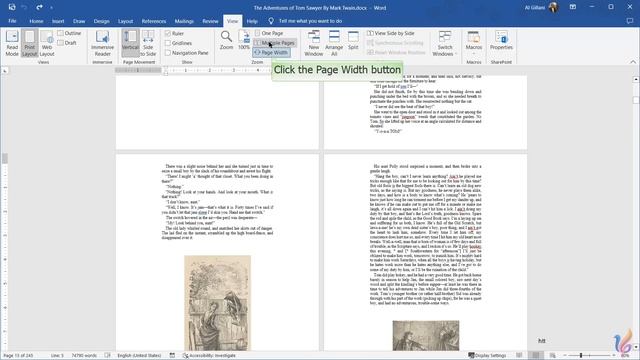The height and width of the screenshot is (360, 640).
Task: Switch to Read Mode view
Action: click(x=12, y=43)
